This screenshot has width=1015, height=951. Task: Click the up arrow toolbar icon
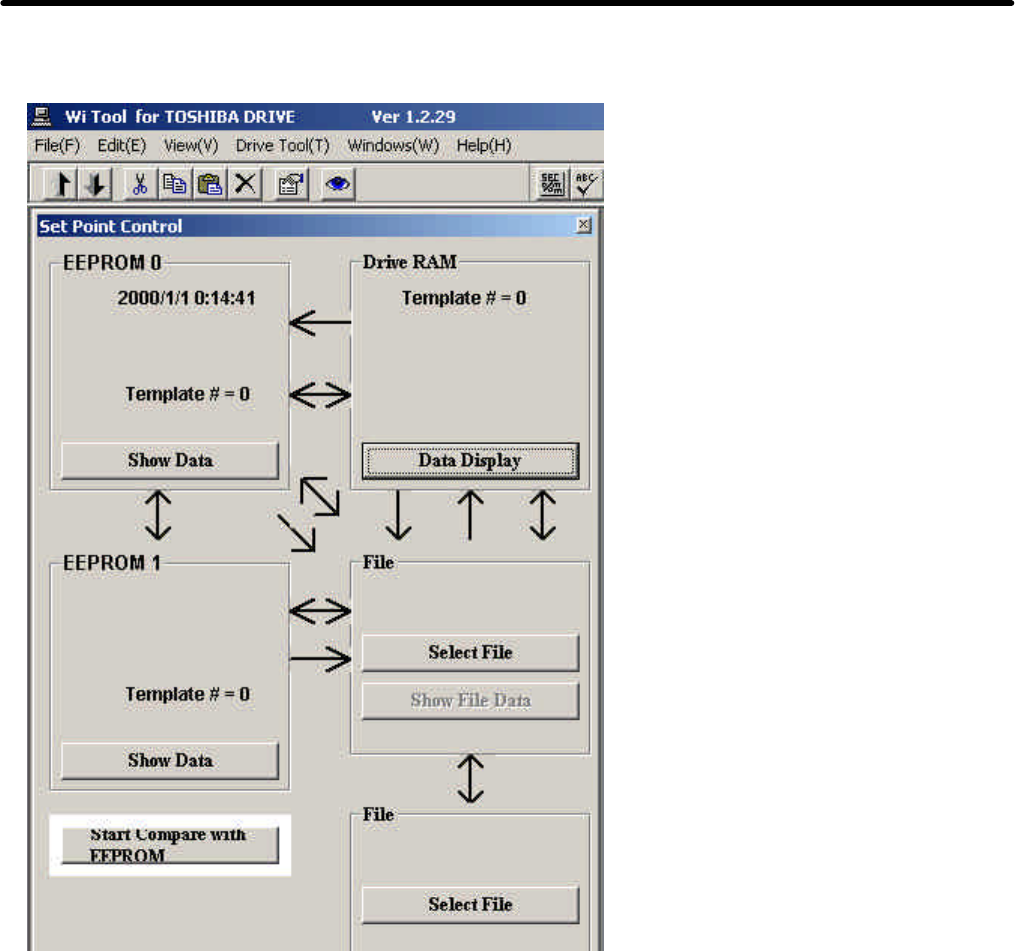click(x=61, y=185)
